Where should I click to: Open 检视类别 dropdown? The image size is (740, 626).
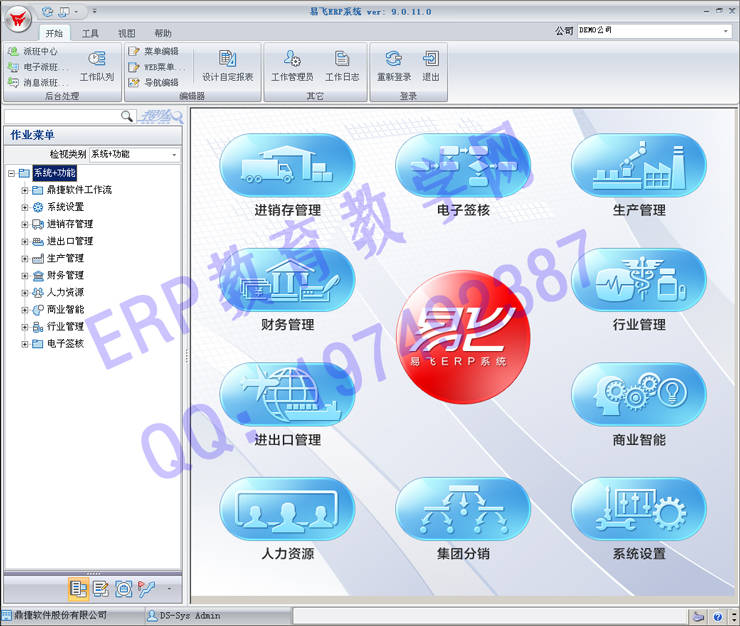point(135,154)
